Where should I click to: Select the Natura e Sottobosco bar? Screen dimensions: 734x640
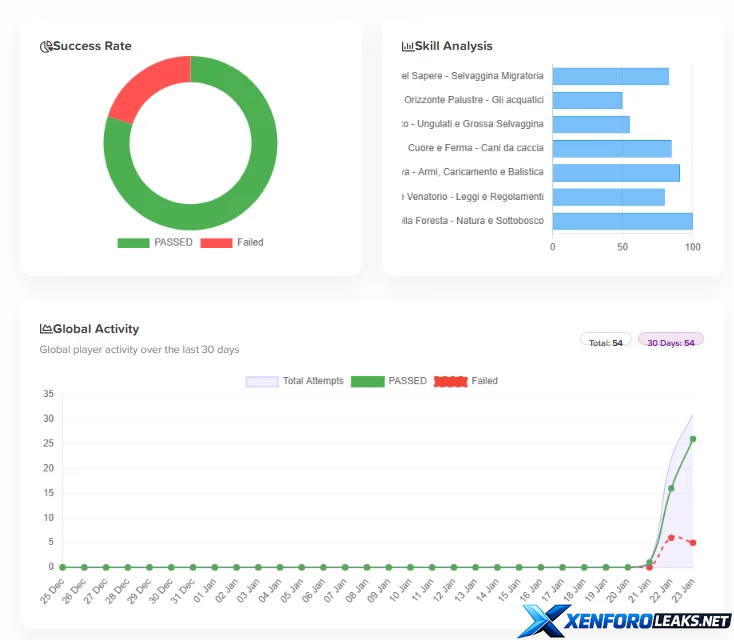click(x=622, y=221)
